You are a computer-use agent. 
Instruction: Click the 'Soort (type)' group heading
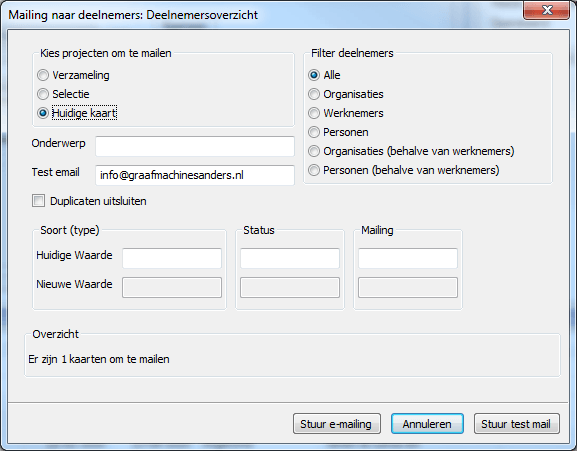tap(70, 230)
